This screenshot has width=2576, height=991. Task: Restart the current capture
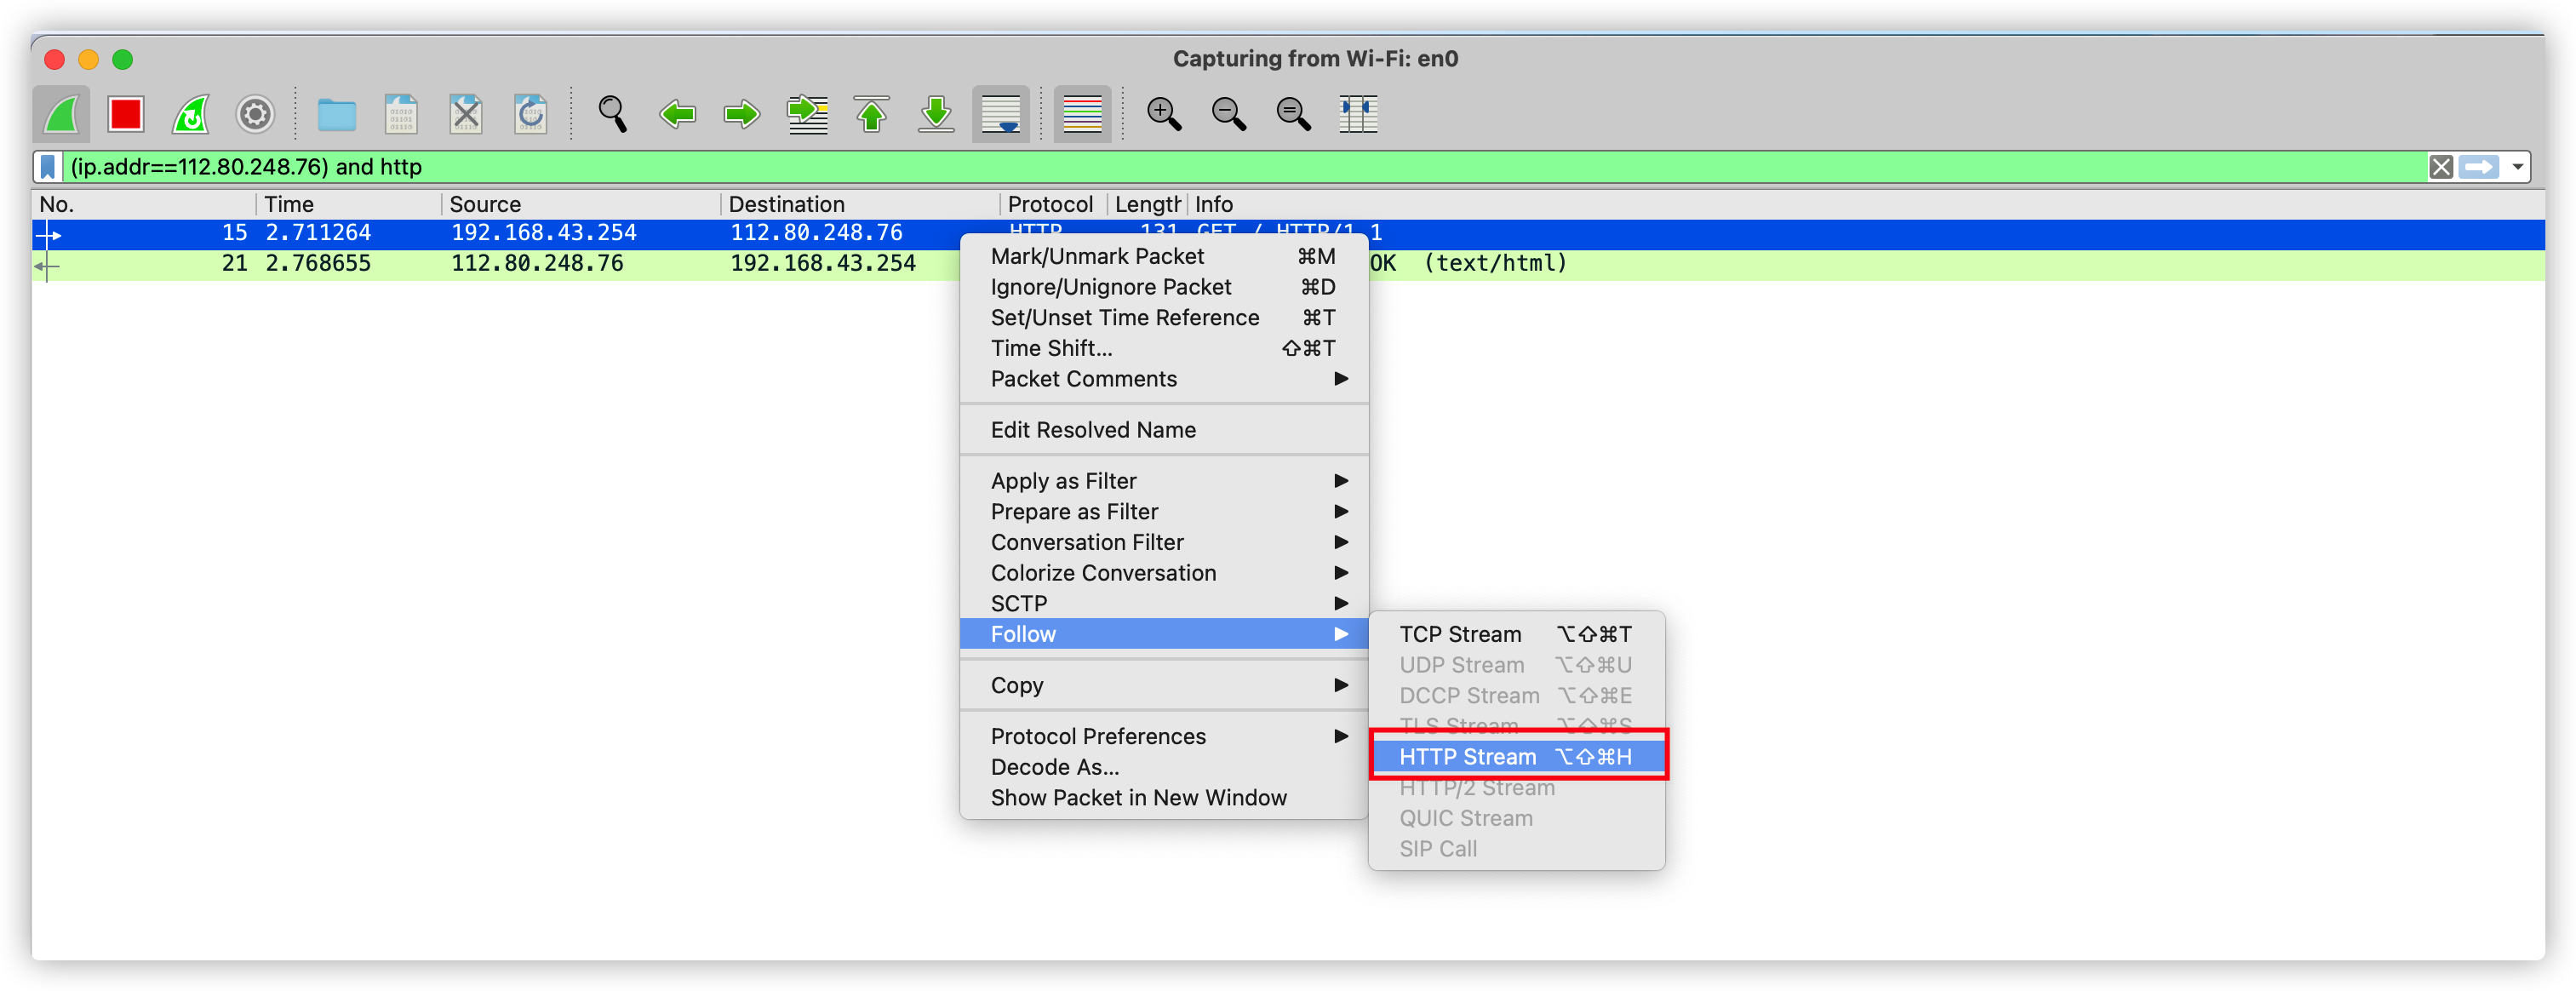point(190,114)
